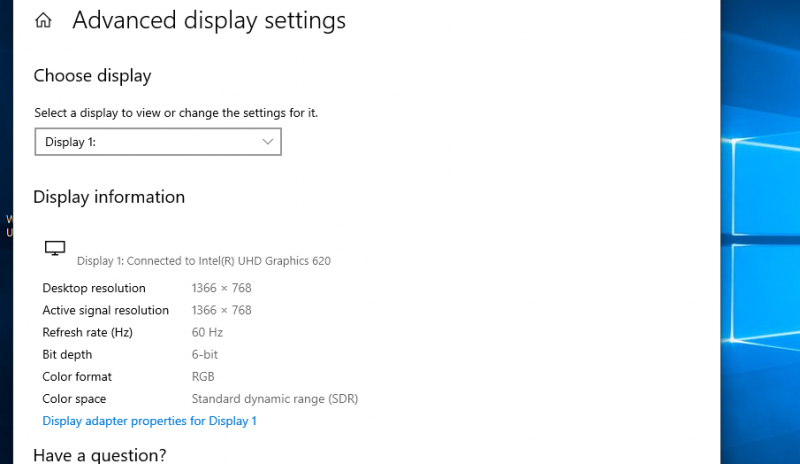Click the Connected to Intel(R) UHD Graphics 620 text
Viewport: 800px width, 464px height.
(x=203, y=261)
